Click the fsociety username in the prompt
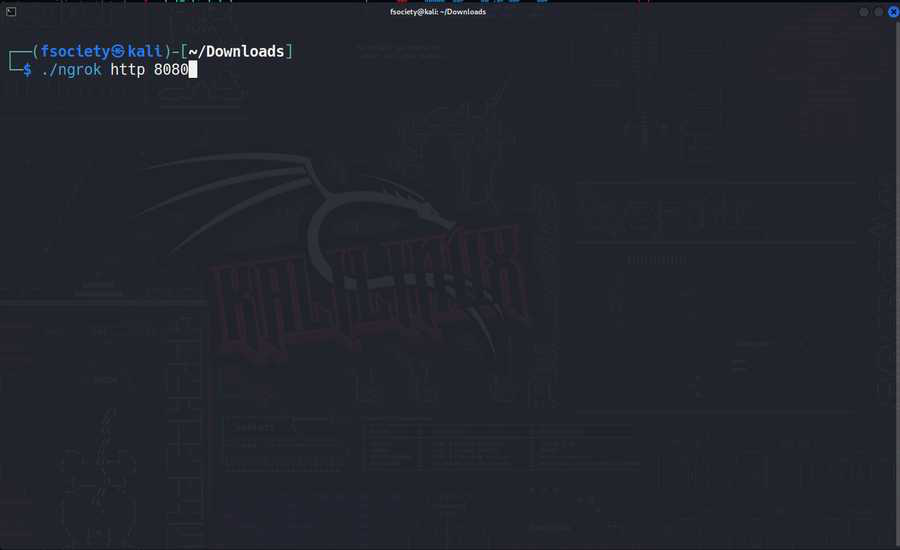900x550 pixels. click(74, 51)
